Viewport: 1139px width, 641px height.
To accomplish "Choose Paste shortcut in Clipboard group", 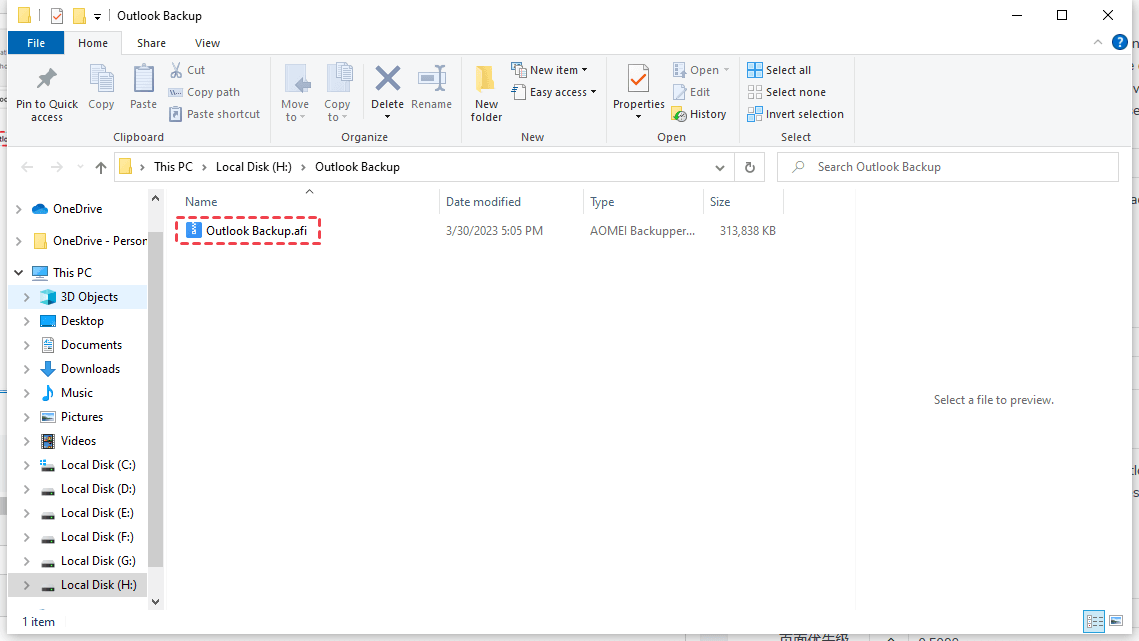I will [x=214, y=114].
